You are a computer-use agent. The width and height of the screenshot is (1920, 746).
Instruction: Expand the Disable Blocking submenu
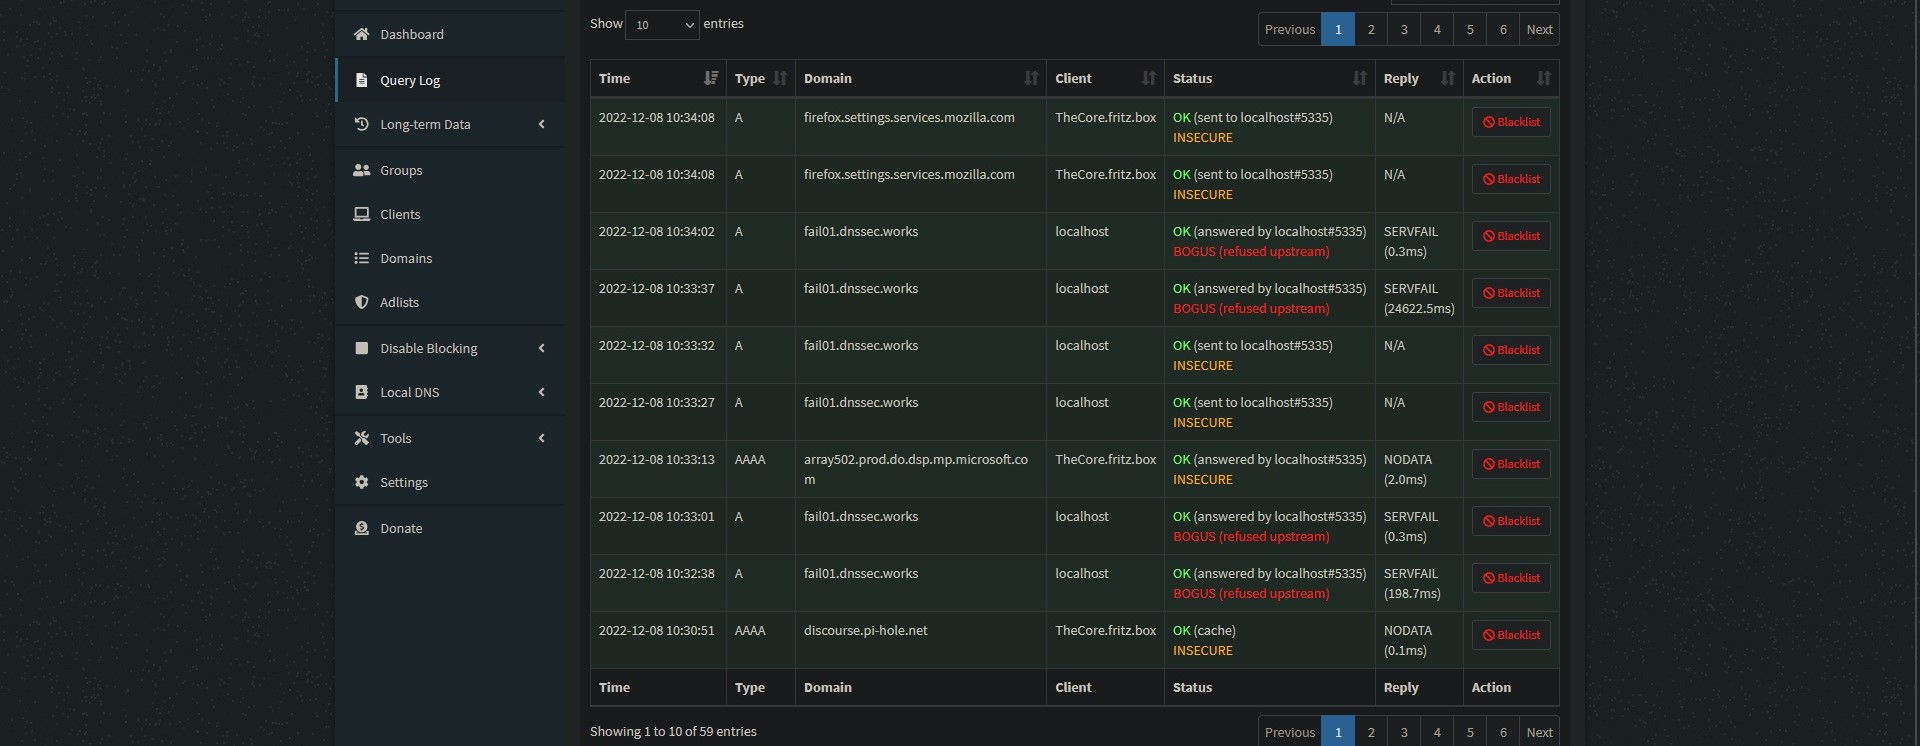click(x=541, y=348)
